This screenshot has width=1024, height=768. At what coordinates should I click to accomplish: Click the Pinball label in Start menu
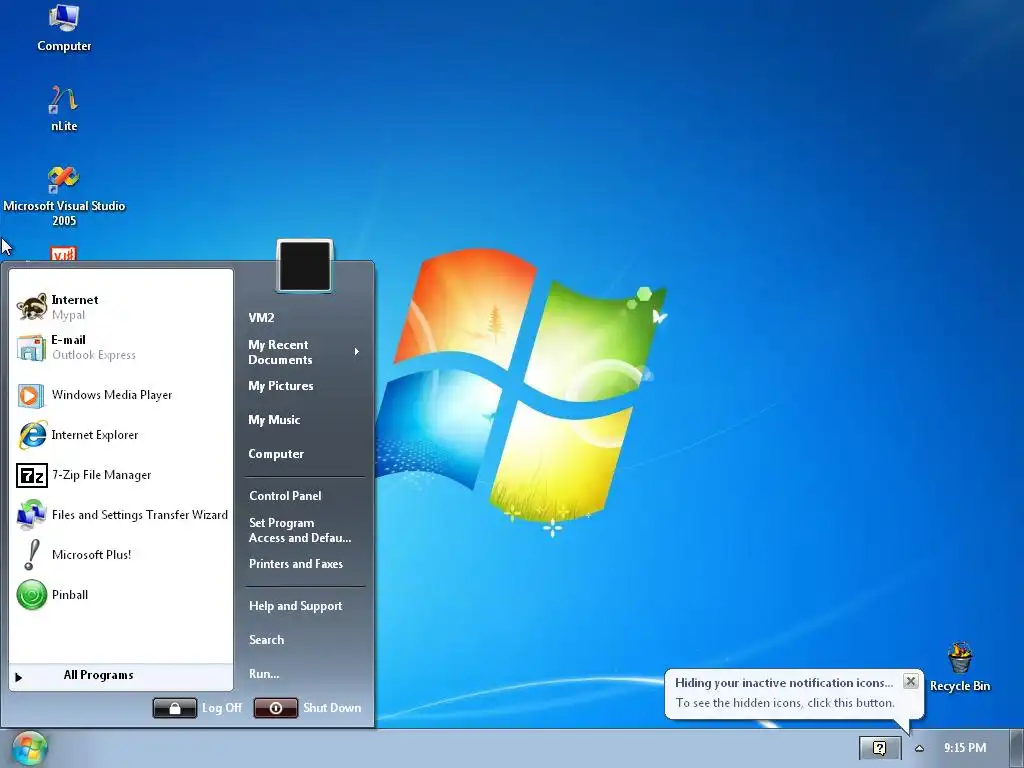click(x=70, y=595)
